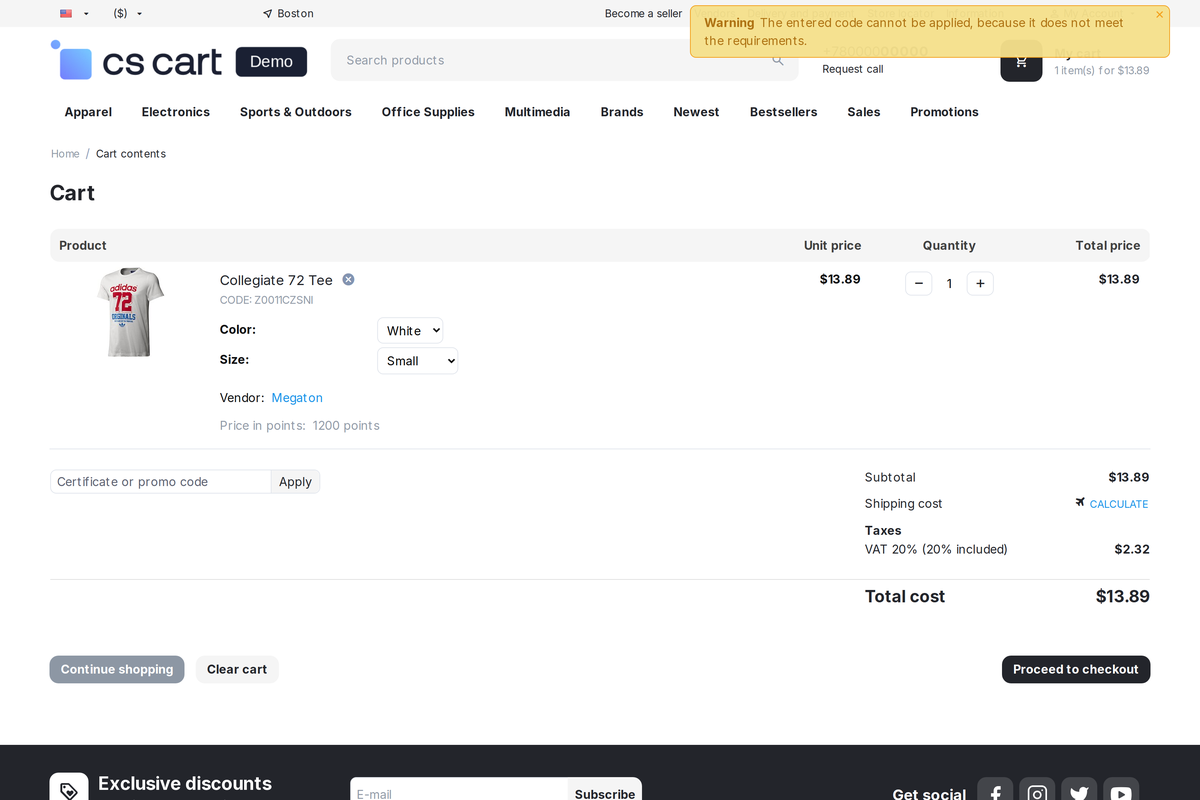
Task: Click the '1 item(s) for $13.89' cart summary
Action: pyautogui.click(x=1102, y=71)
